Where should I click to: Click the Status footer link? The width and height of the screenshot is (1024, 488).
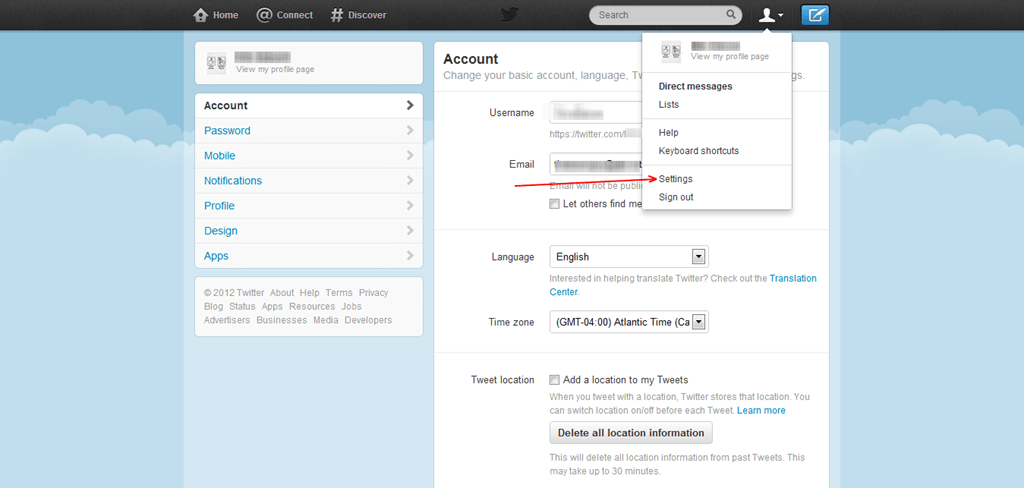pos(242,306)
